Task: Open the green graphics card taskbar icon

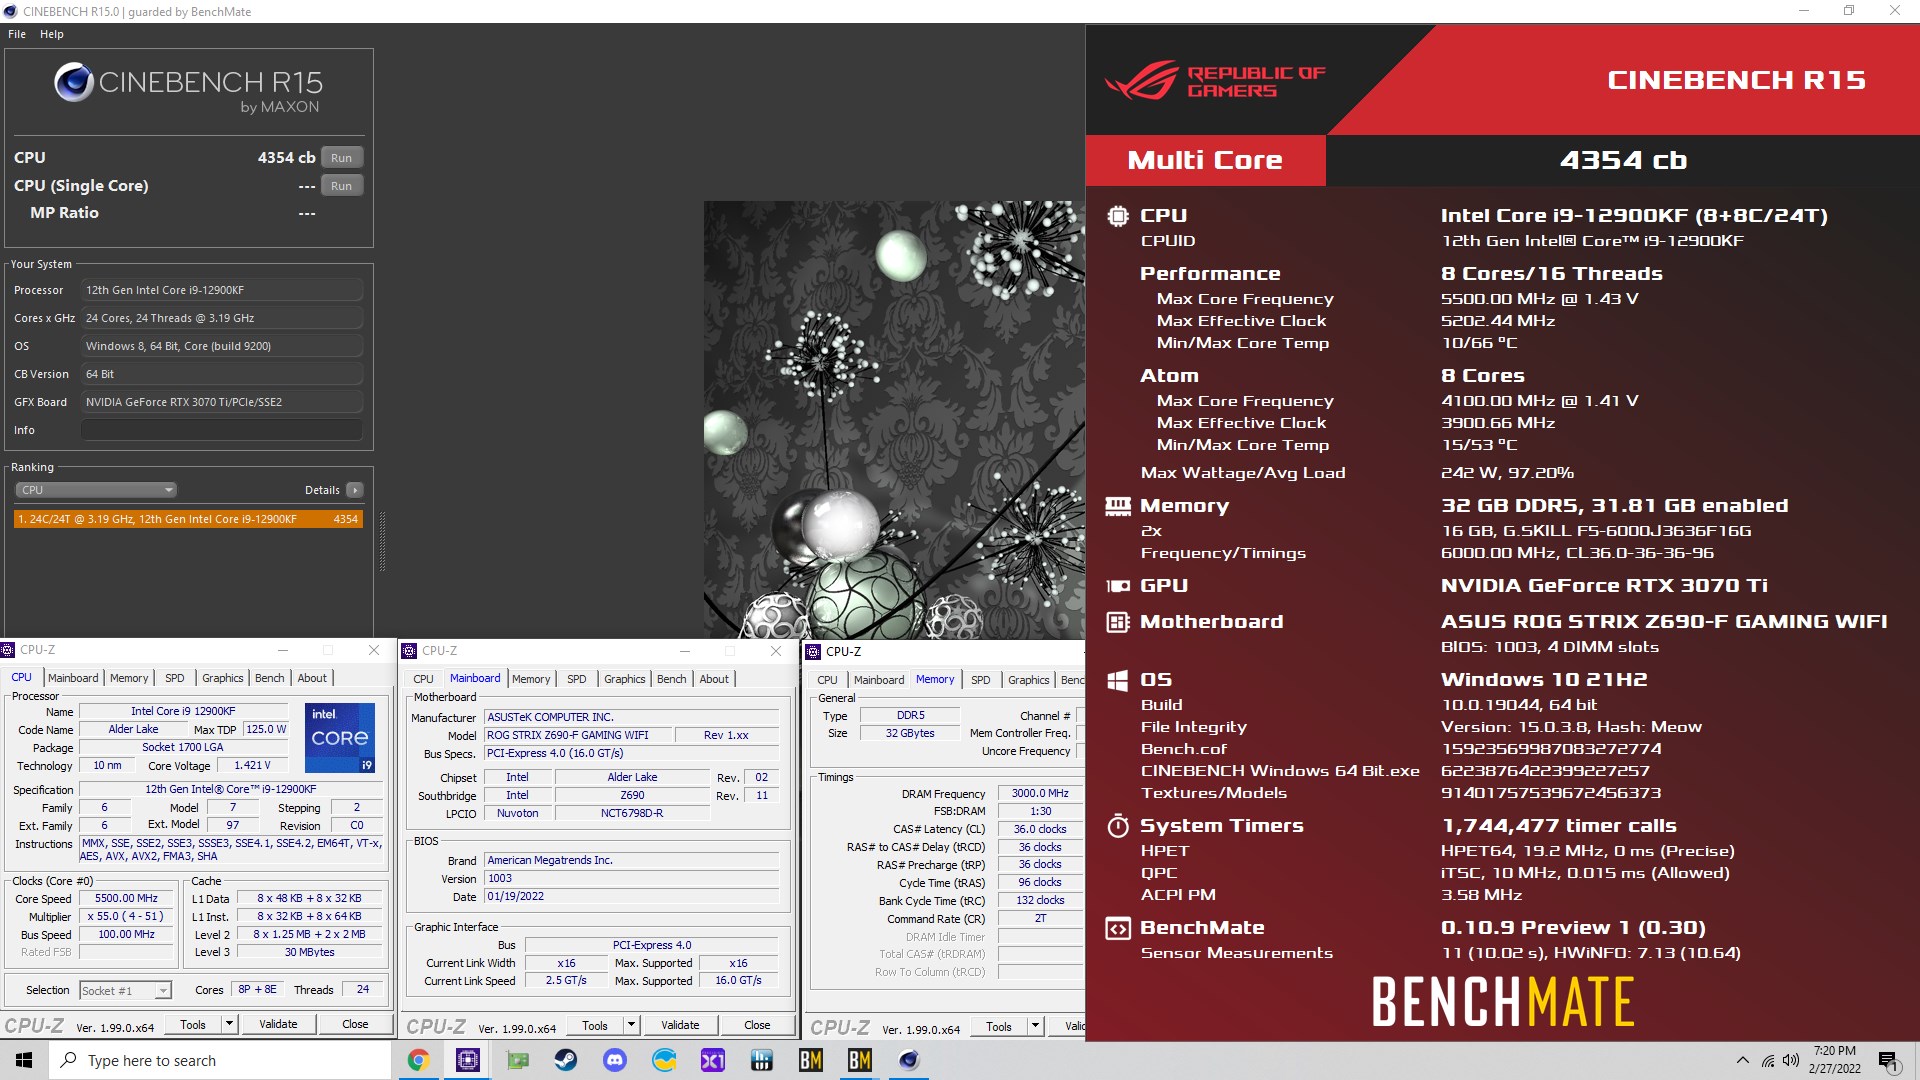Action: pos(517,1060)
